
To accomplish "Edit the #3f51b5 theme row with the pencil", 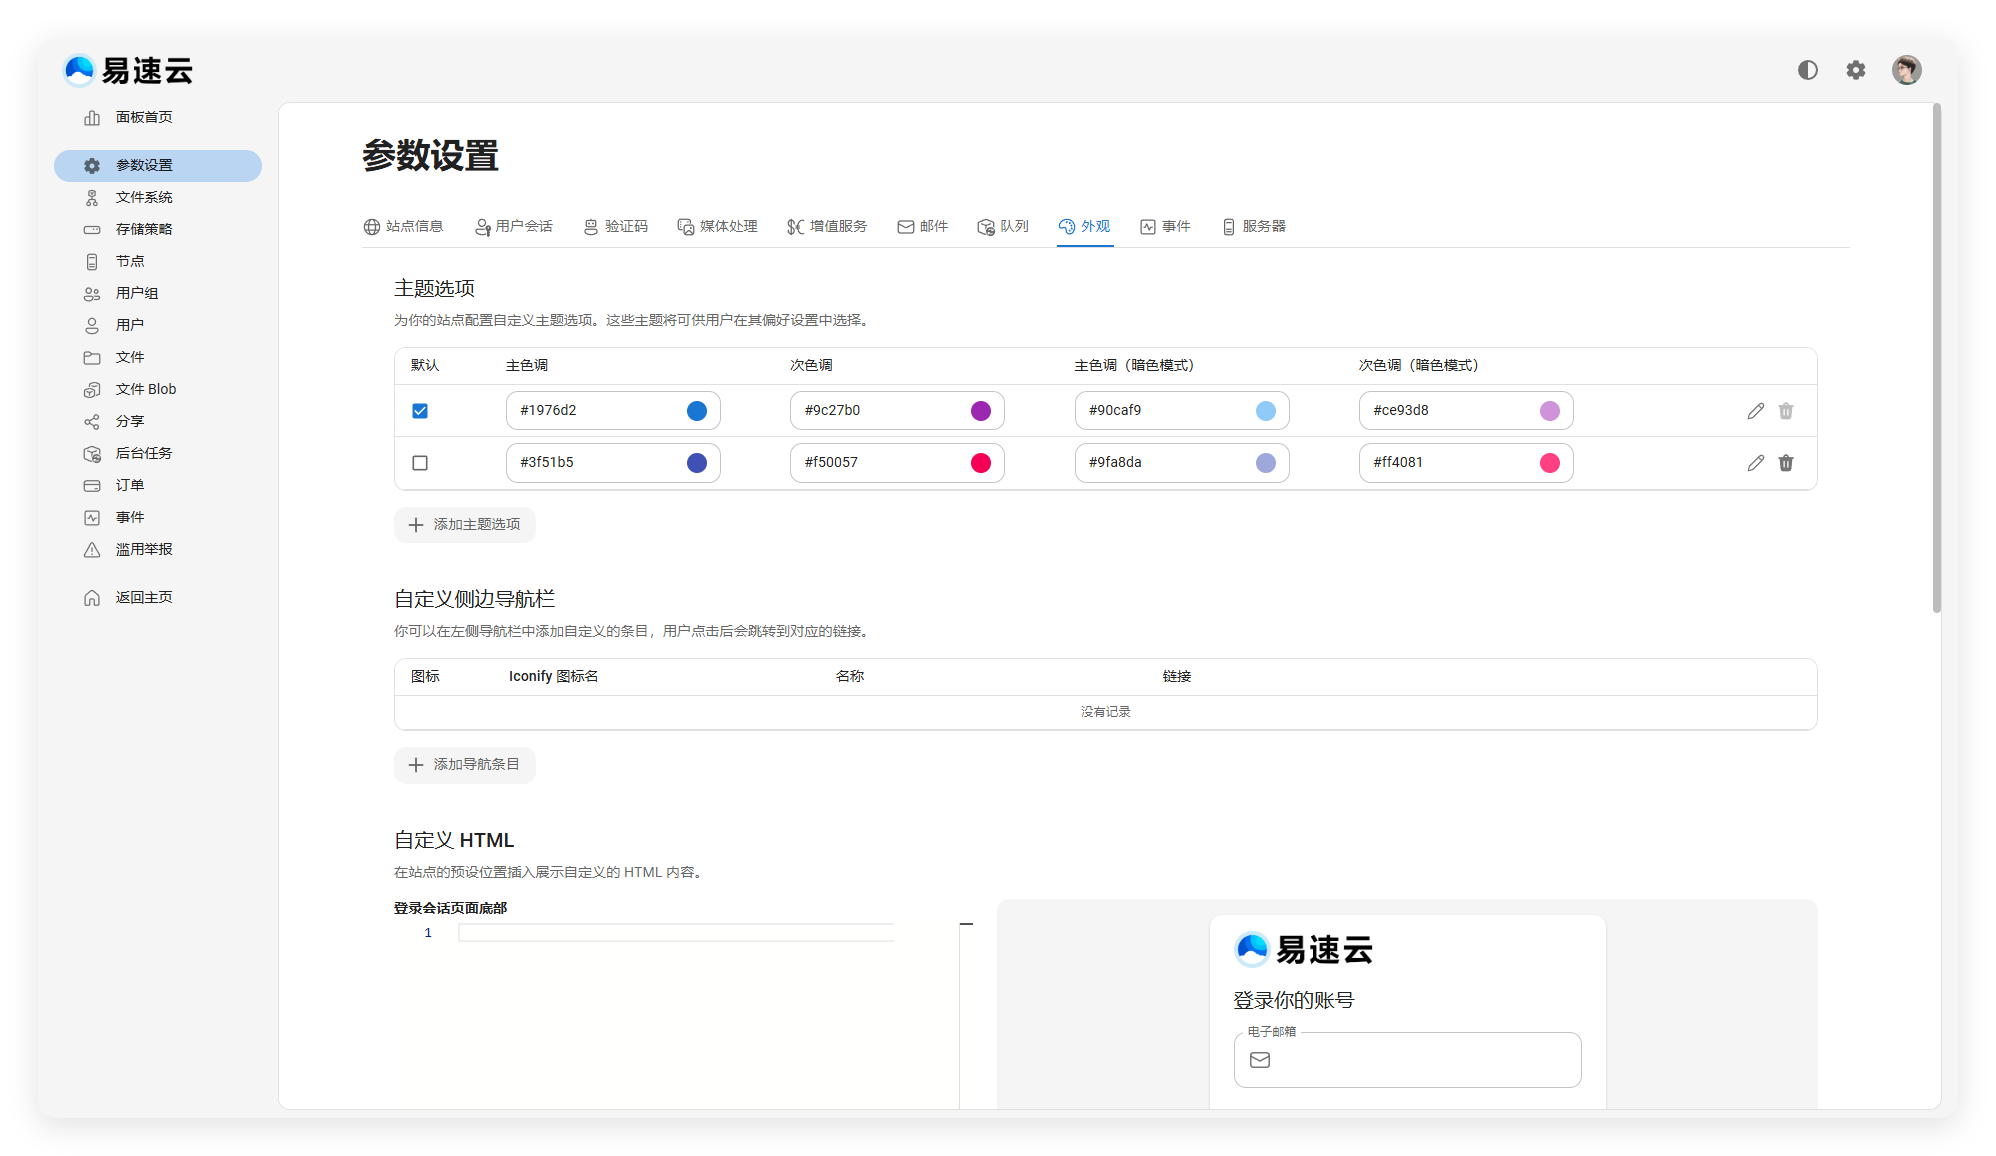I will 1755,463.
